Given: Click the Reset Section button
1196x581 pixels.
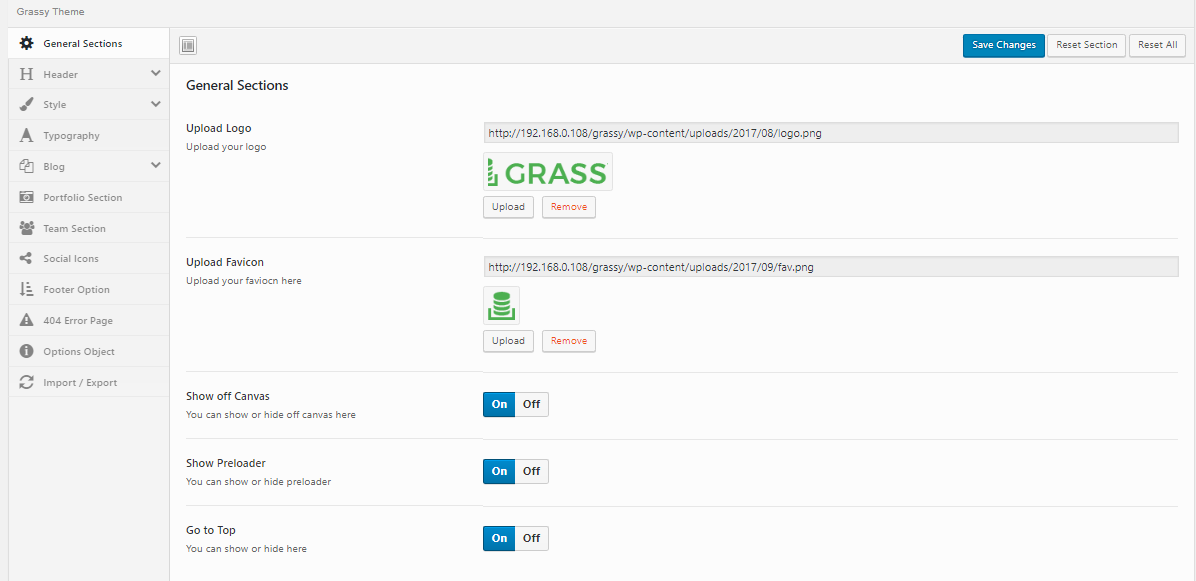Looking at the screenshot, I should tap(1086, 45).
